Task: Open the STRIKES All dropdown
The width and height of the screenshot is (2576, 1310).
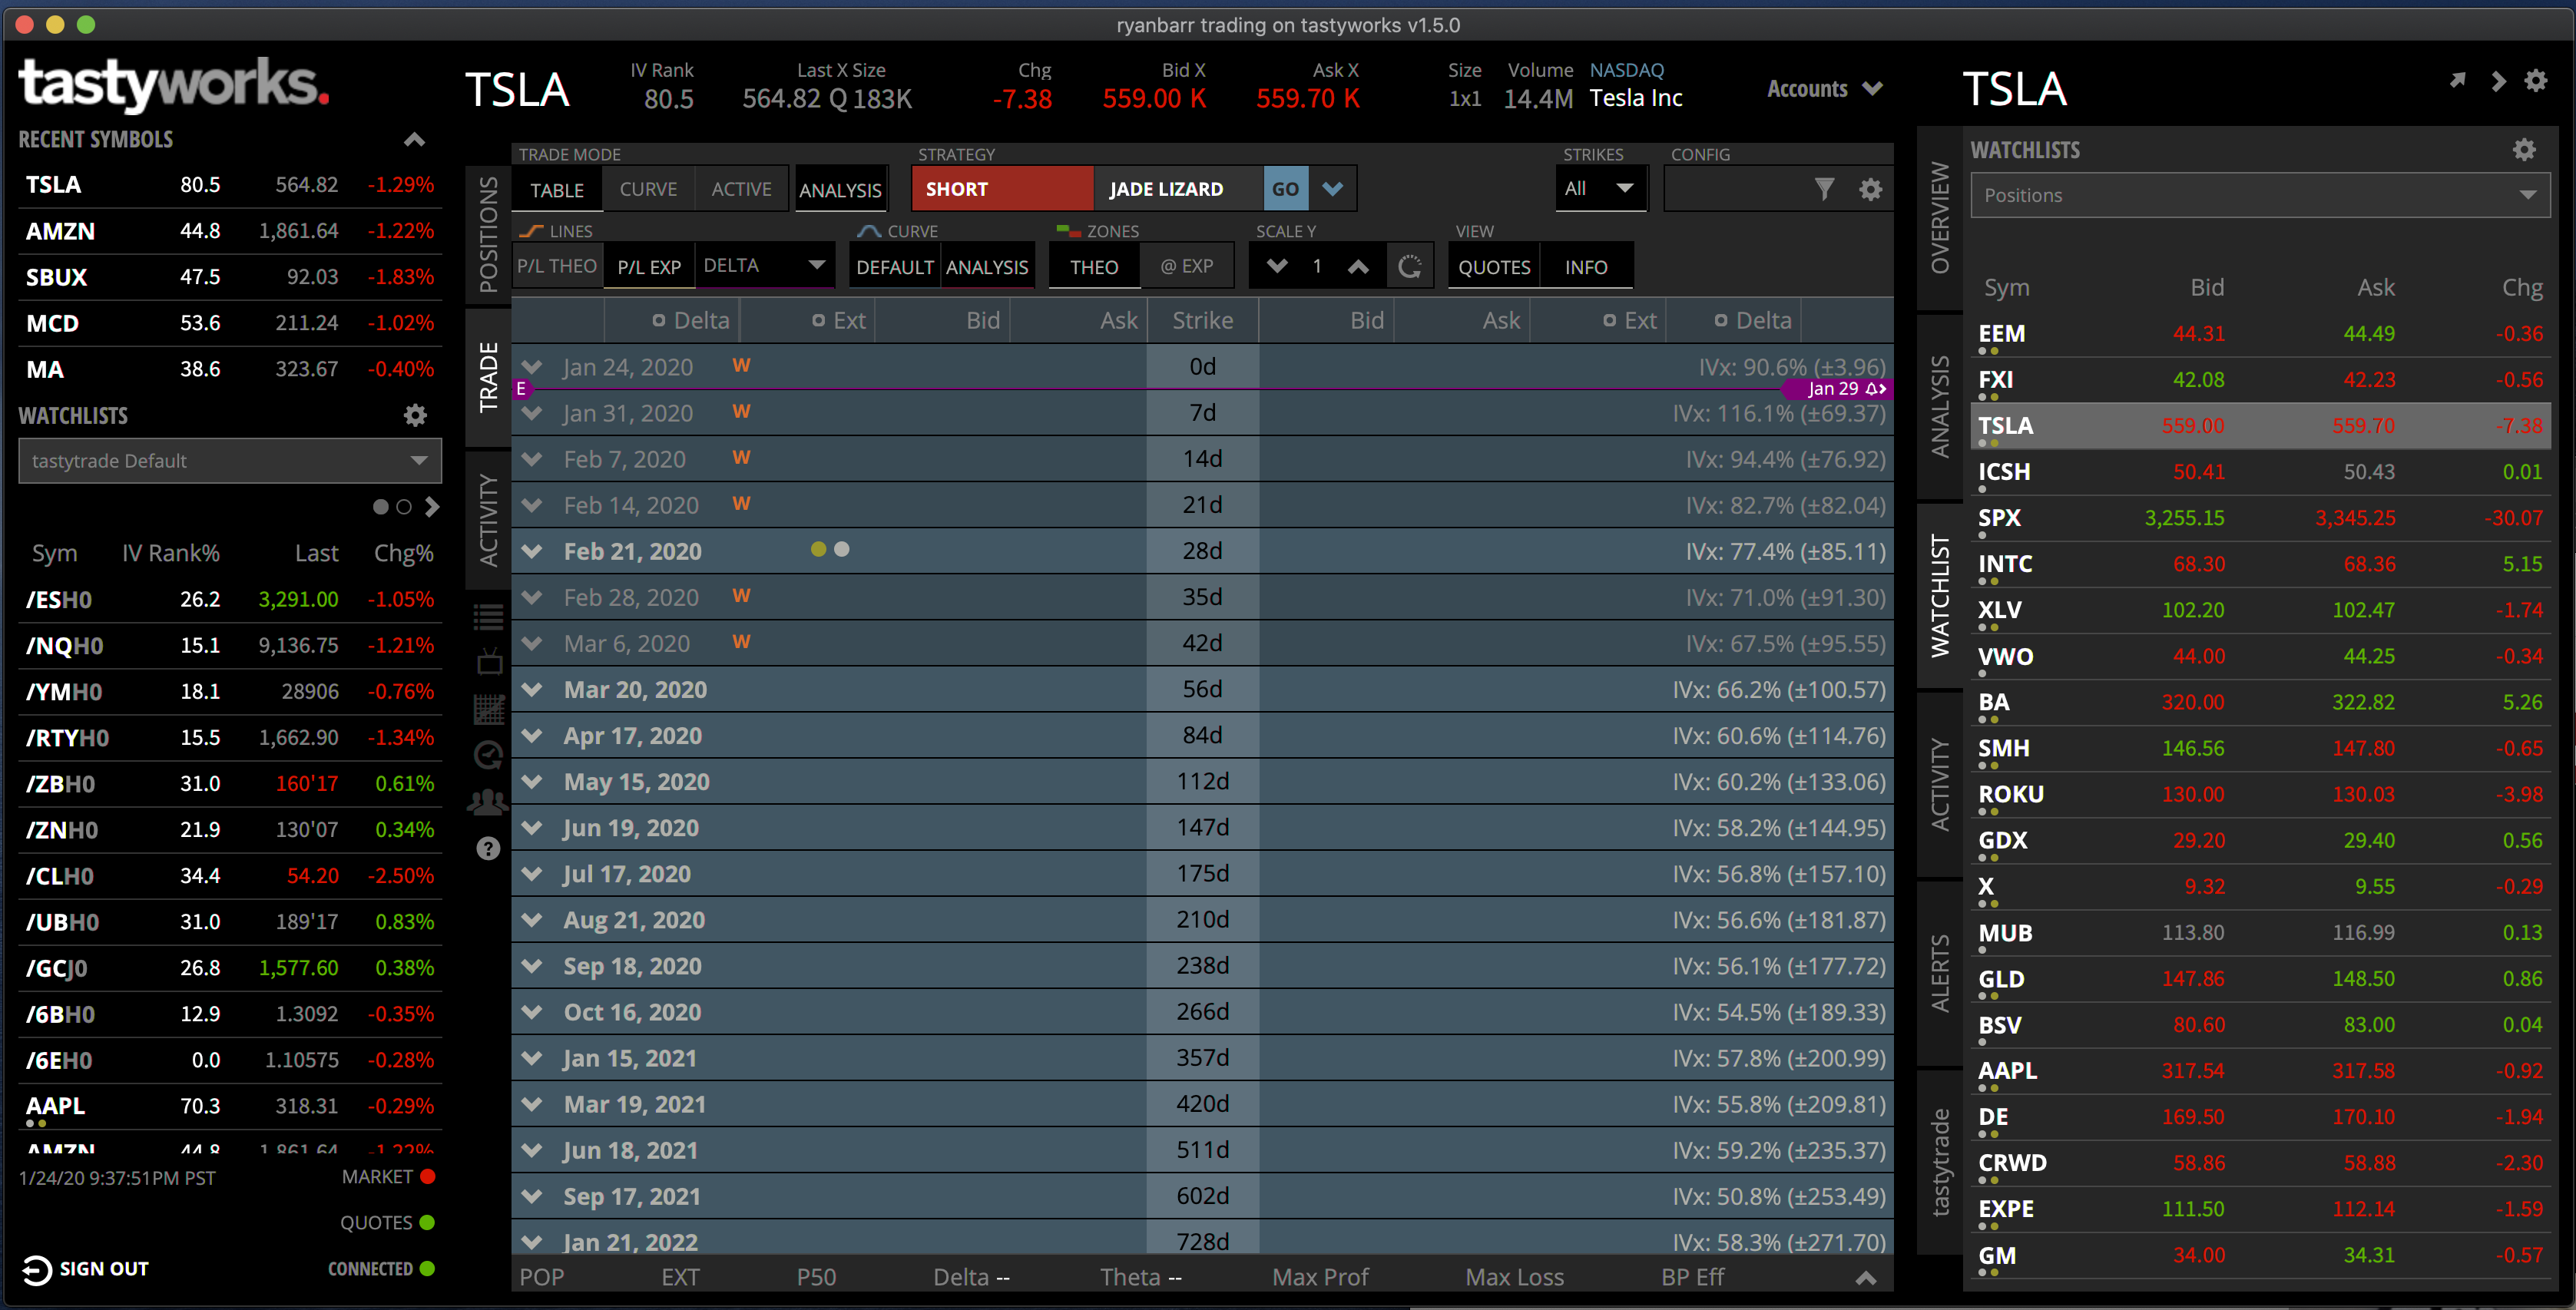Action: pos(1600,189)
